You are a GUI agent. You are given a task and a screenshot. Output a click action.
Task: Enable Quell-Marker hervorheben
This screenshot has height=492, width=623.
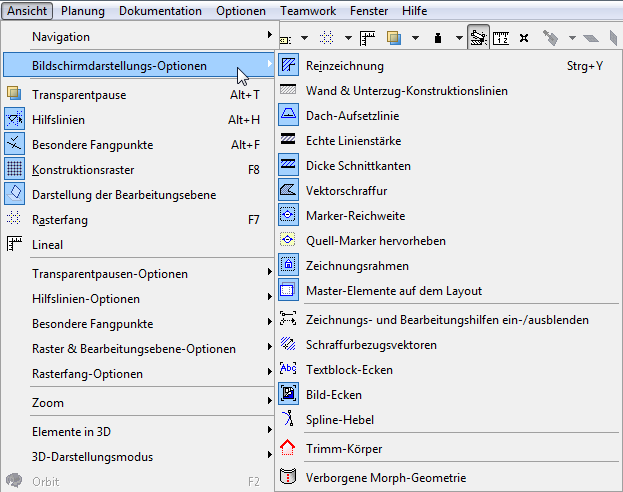pyautogui.click(x=448, y=241)
